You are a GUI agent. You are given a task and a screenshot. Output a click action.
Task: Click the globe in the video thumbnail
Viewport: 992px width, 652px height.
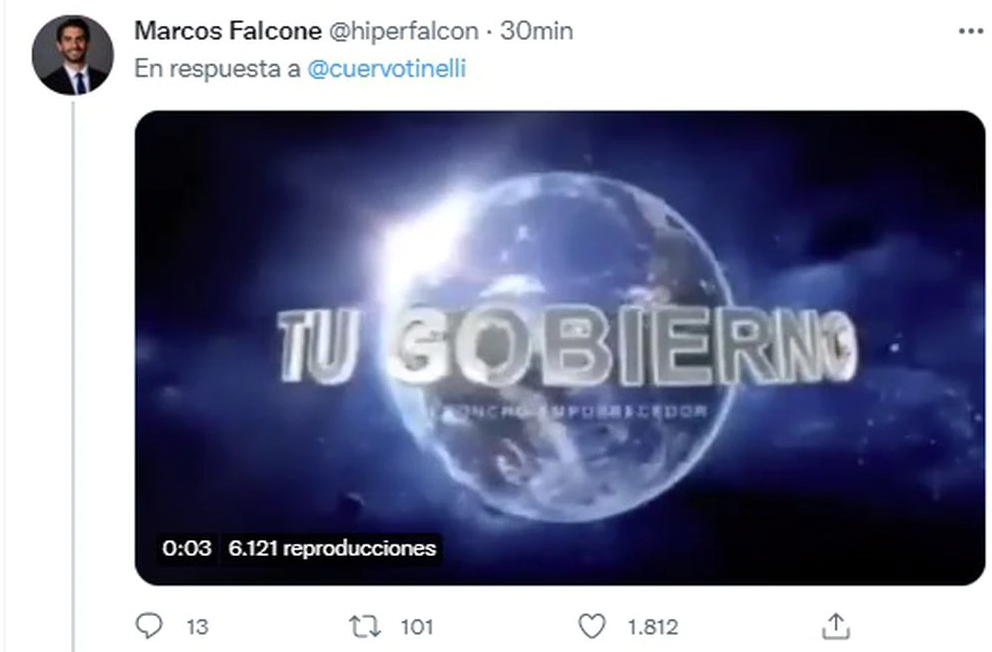coord(560,347)
